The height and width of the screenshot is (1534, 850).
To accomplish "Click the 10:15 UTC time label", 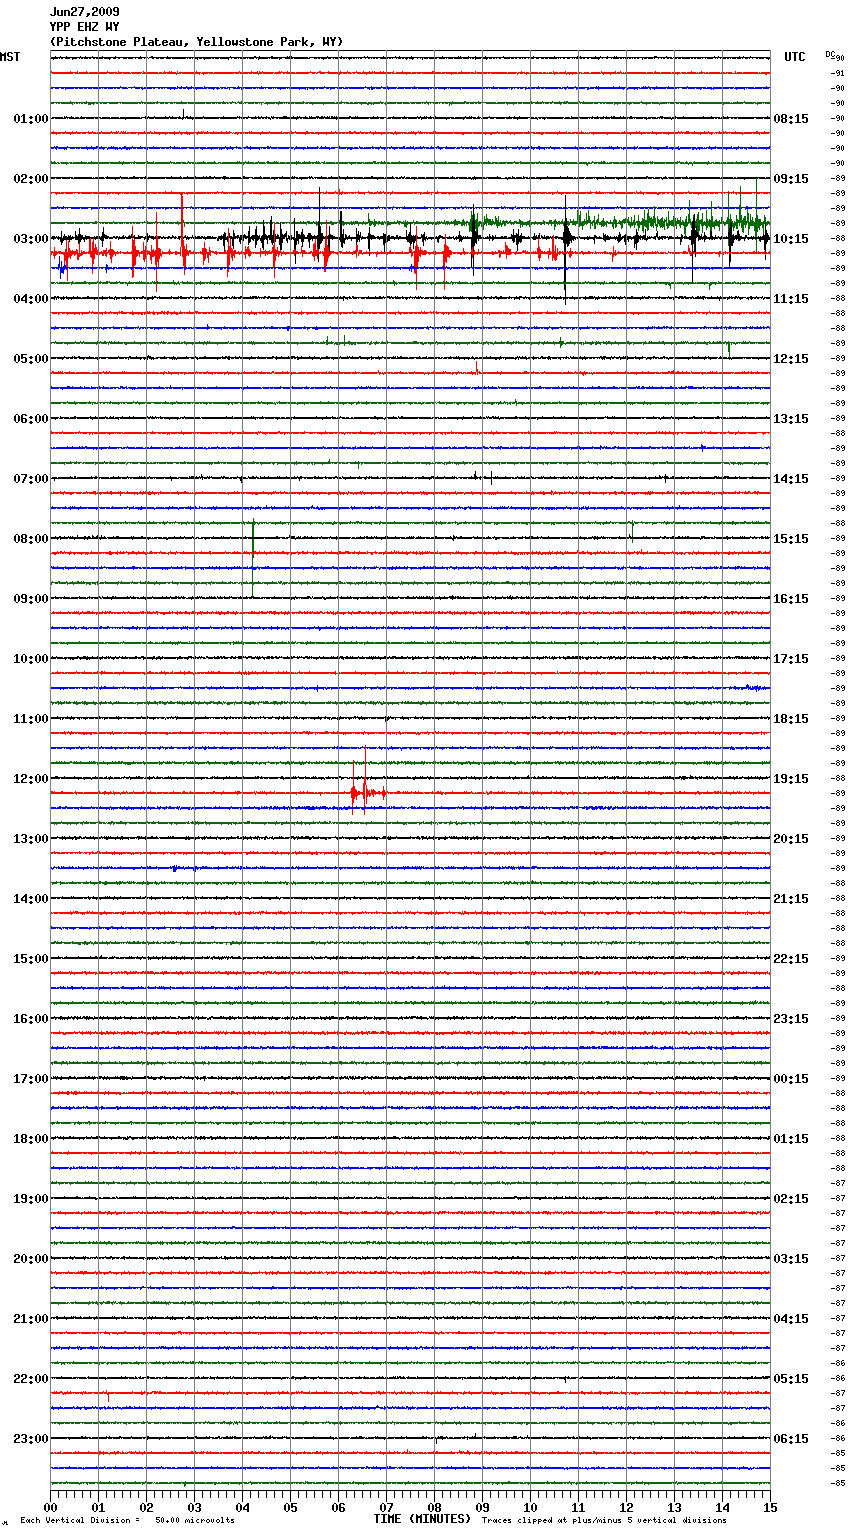I will click(791, 239).
